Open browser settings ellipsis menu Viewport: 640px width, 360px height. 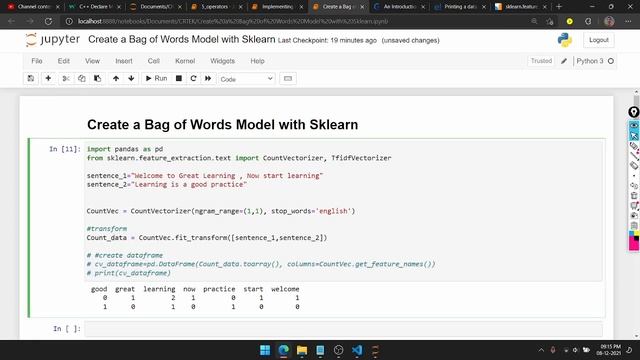pyautogui.click(x=628, y=21)
